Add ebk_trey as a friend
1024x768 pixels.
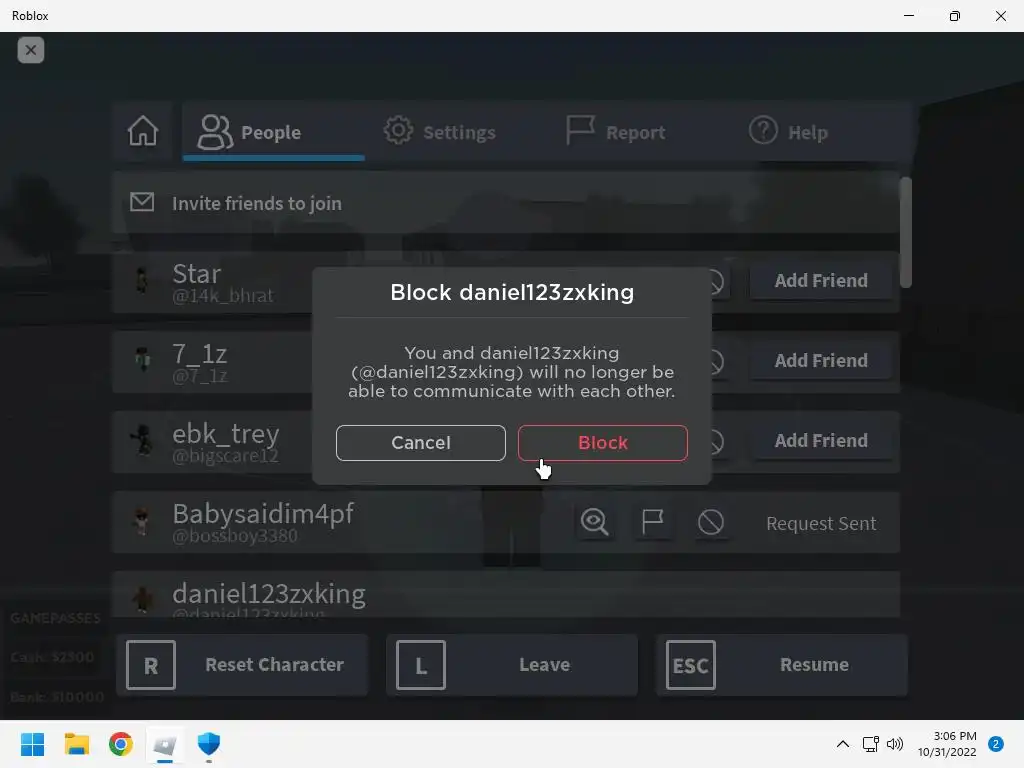click(x=821, y=441)
